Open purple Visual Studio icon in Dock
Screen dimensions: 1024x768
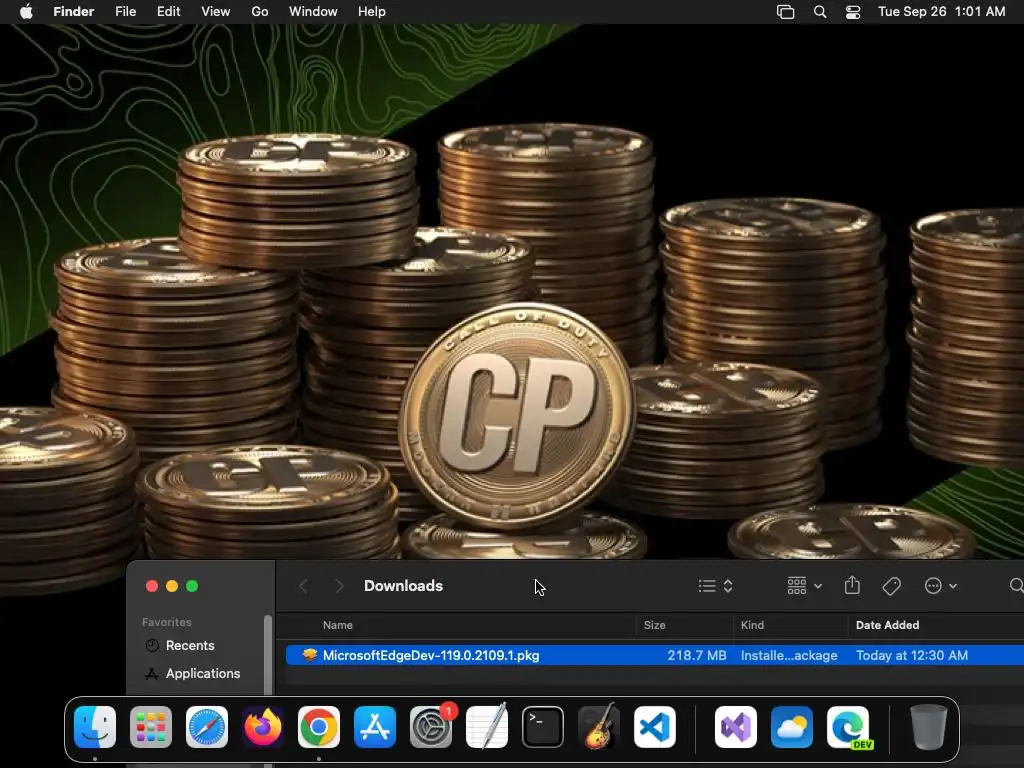[736, 726]
